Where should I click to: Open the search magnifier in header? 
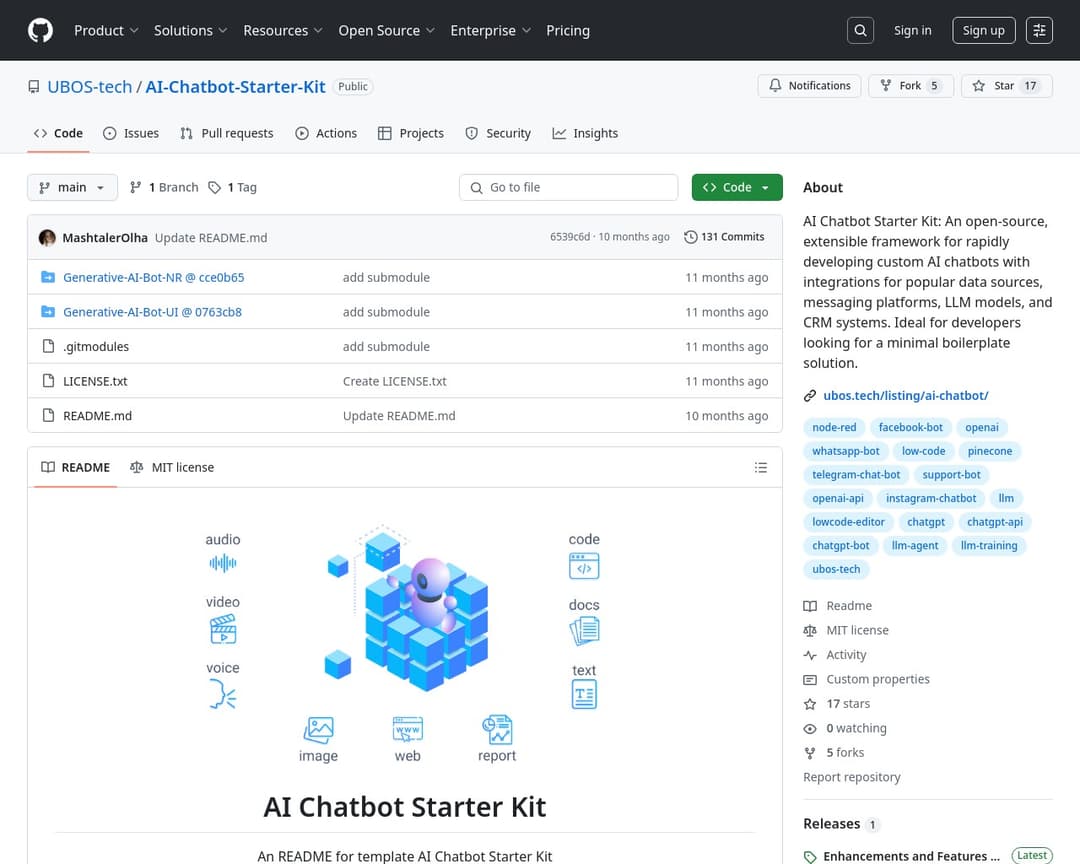click(860, 30)
